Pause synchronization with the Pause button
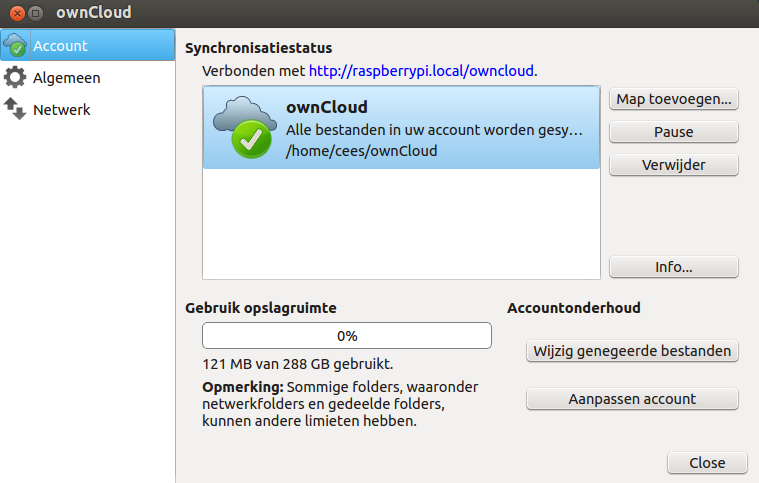 [673, 132]
